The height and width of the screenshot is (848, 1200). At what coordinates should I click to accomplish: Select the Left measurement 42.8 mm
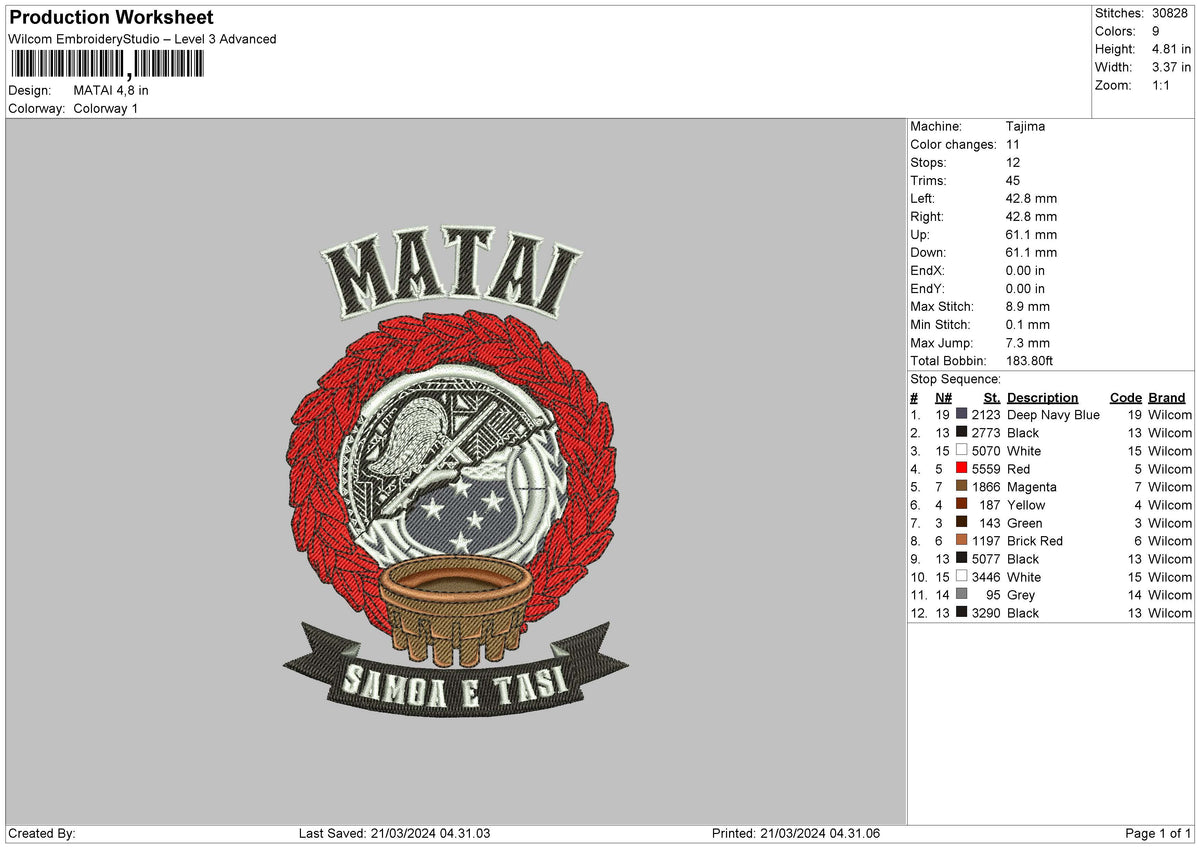point(1031,198)
